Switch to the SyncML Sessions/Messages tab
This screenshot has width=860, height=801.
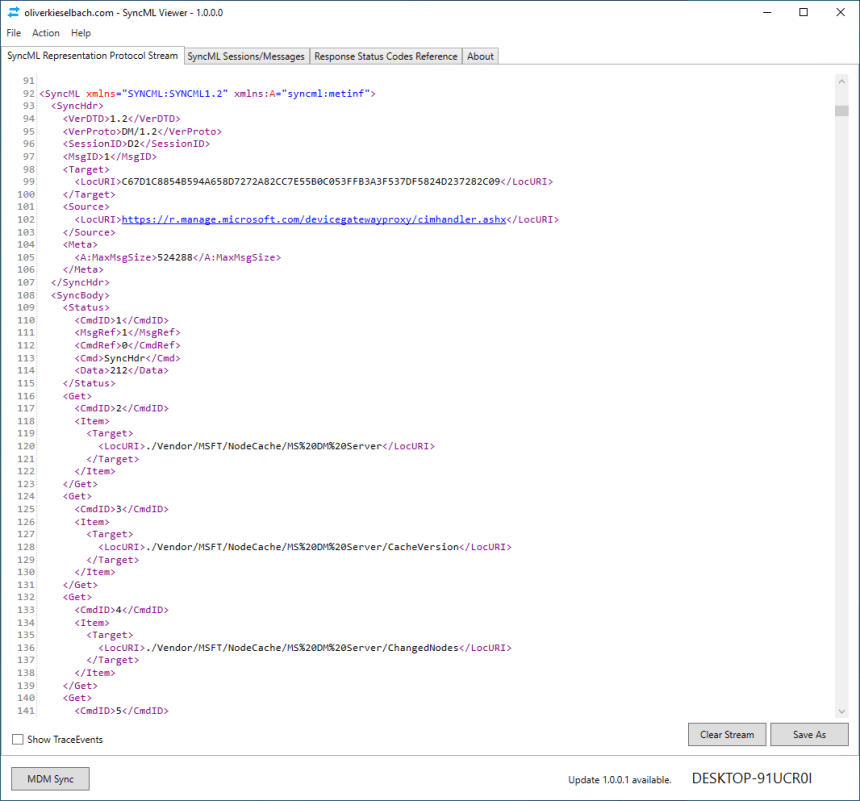click(x=245, y=56)
